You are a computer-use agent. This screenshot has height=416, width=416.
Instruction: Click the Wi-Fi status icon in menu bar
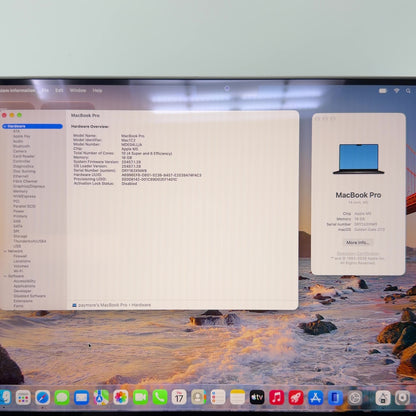click(396, 91)
